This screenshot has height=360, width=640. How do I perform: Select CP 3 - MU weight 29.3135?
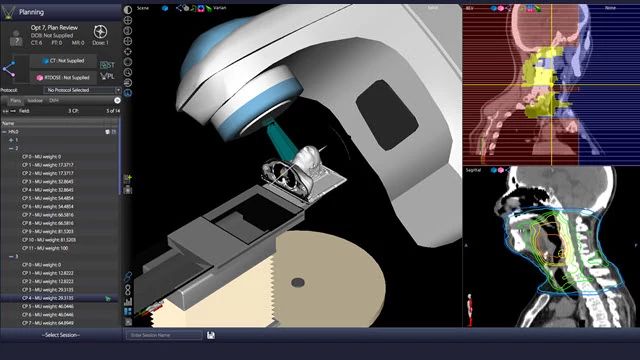tap(48, 290)
